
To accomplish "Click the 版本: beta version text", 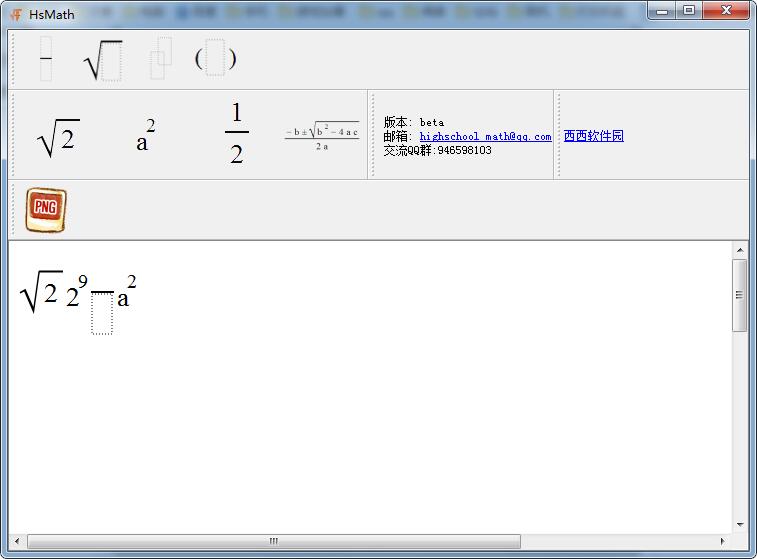I will click(x=414, y=122).
